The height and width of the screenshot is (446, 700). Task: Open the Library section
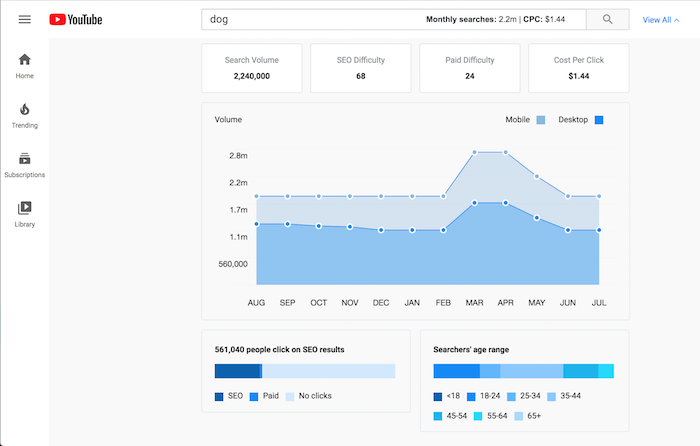[x=25, y=214]
